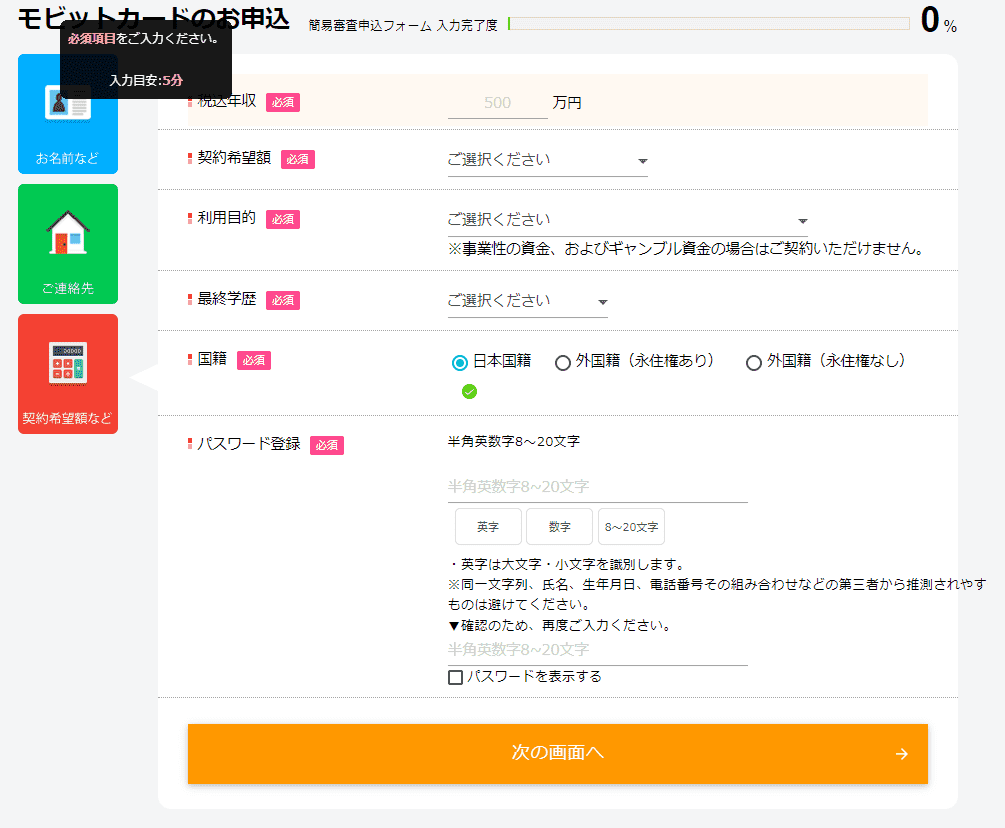The image size is (1005, 828).
Task: Open the お名前など step in sidebar
Action: click(67, 114)
